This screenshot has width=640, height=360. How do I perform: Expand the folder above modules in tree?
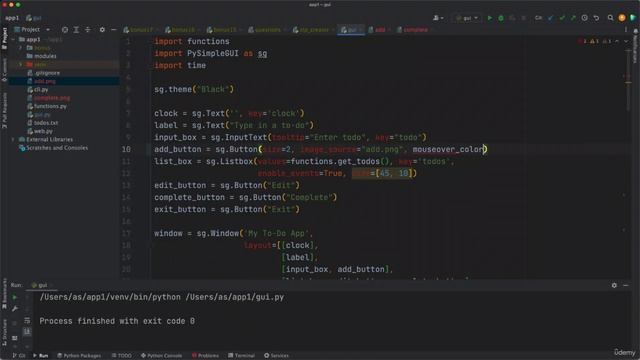click(x=20, y=48)
